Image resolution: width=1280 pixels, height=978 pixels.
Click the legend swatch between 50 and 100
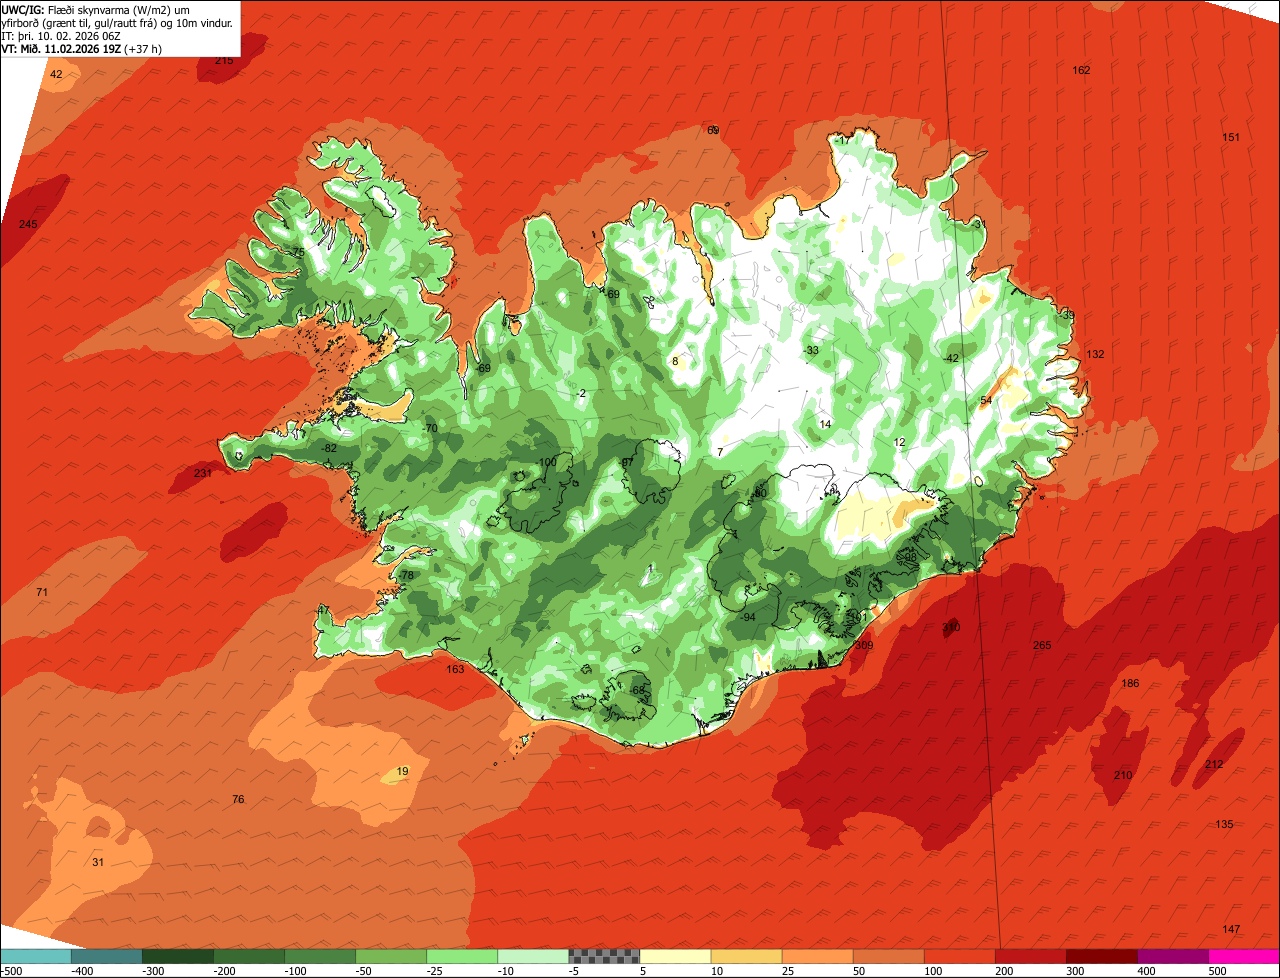(888, 956)
